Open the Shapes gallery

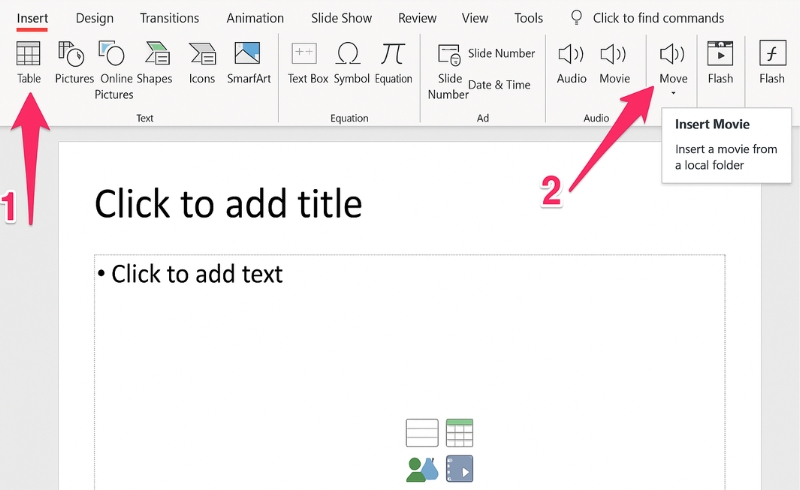pyautogui.click(x=155, y=62)
